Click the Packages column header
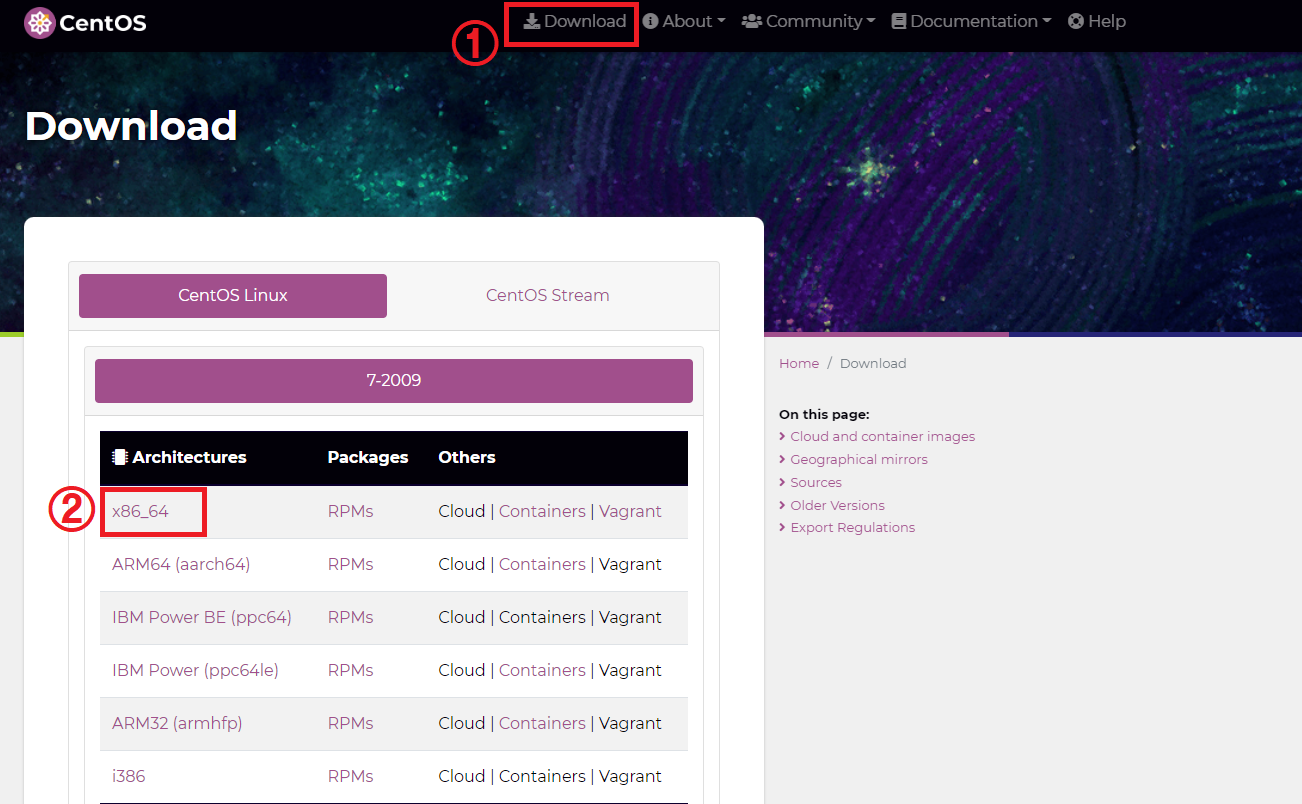 tap(368, 457)
